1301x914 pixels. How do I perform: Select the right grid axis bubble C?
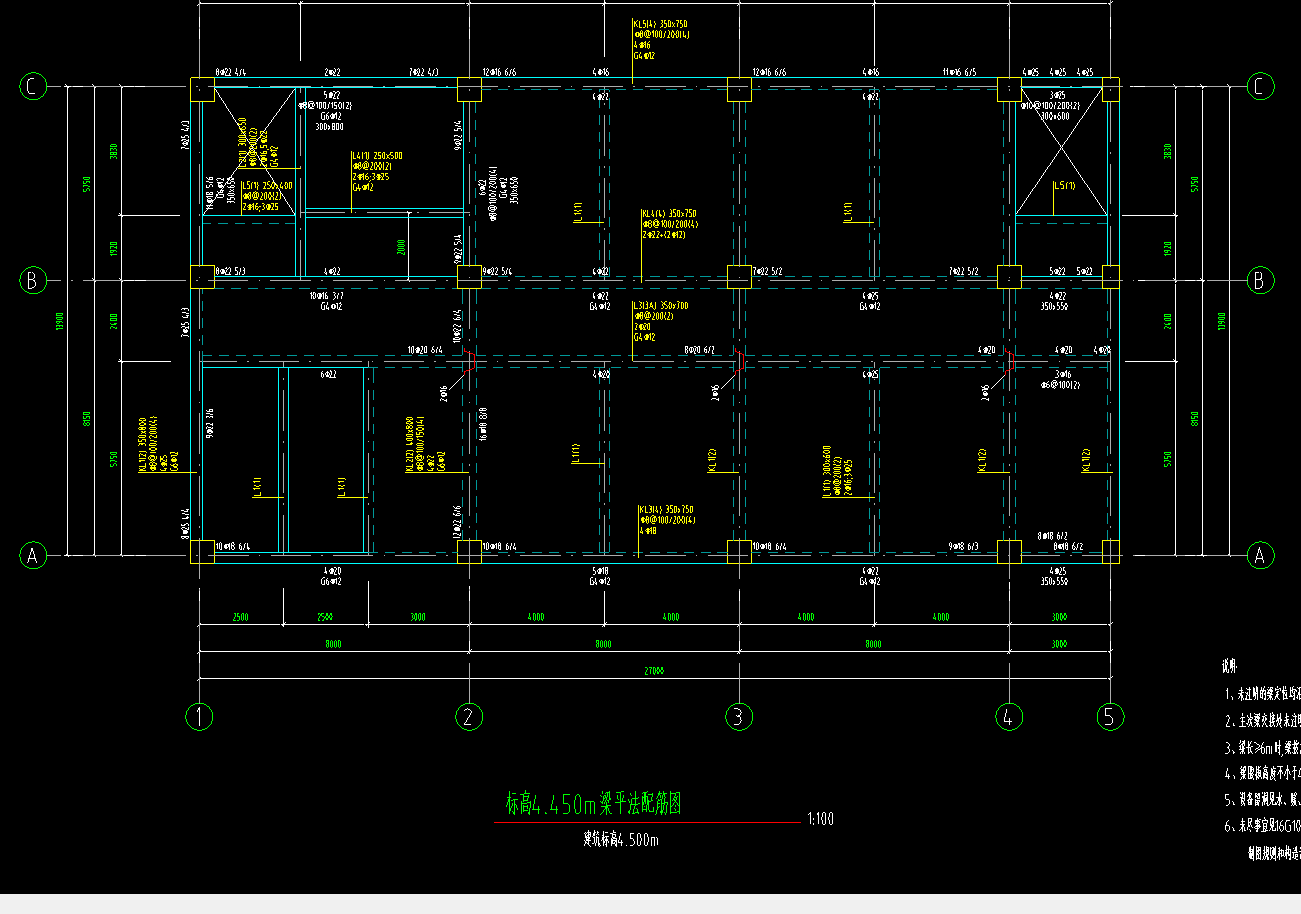[1260, 87]
